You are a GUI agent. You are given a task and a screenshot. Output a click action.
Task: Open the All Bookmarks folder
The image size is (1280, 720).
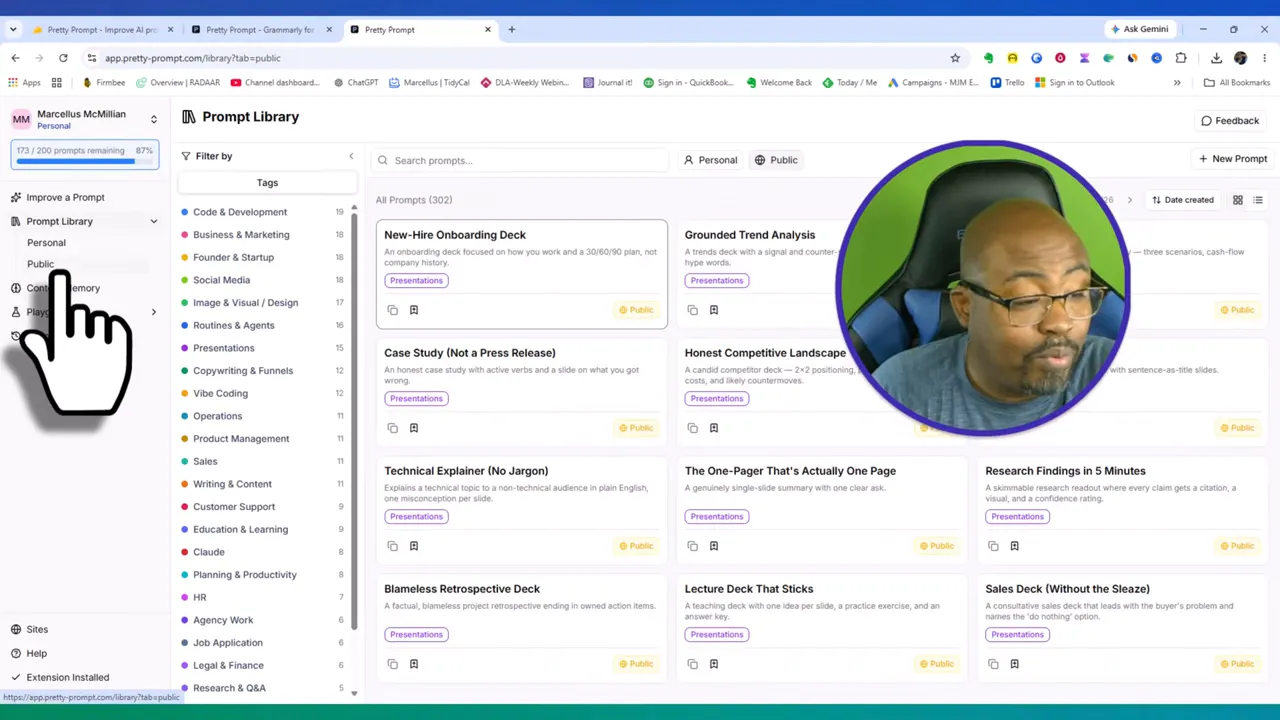(1237, 83)
